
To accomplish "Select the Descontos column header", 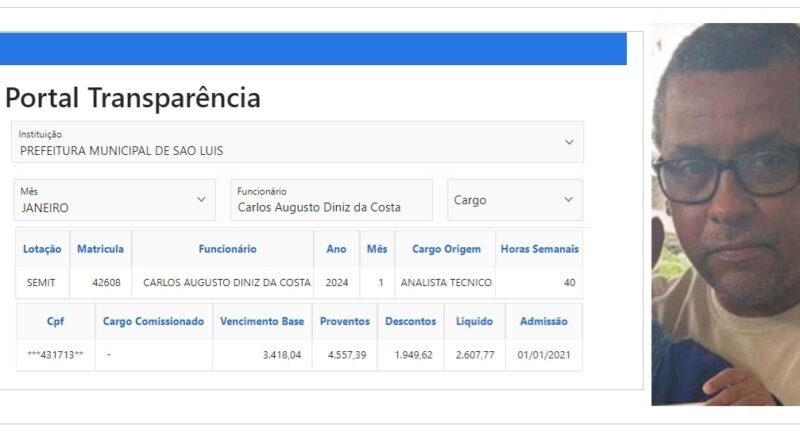I will pyautogui.click(x=409, y=322).
